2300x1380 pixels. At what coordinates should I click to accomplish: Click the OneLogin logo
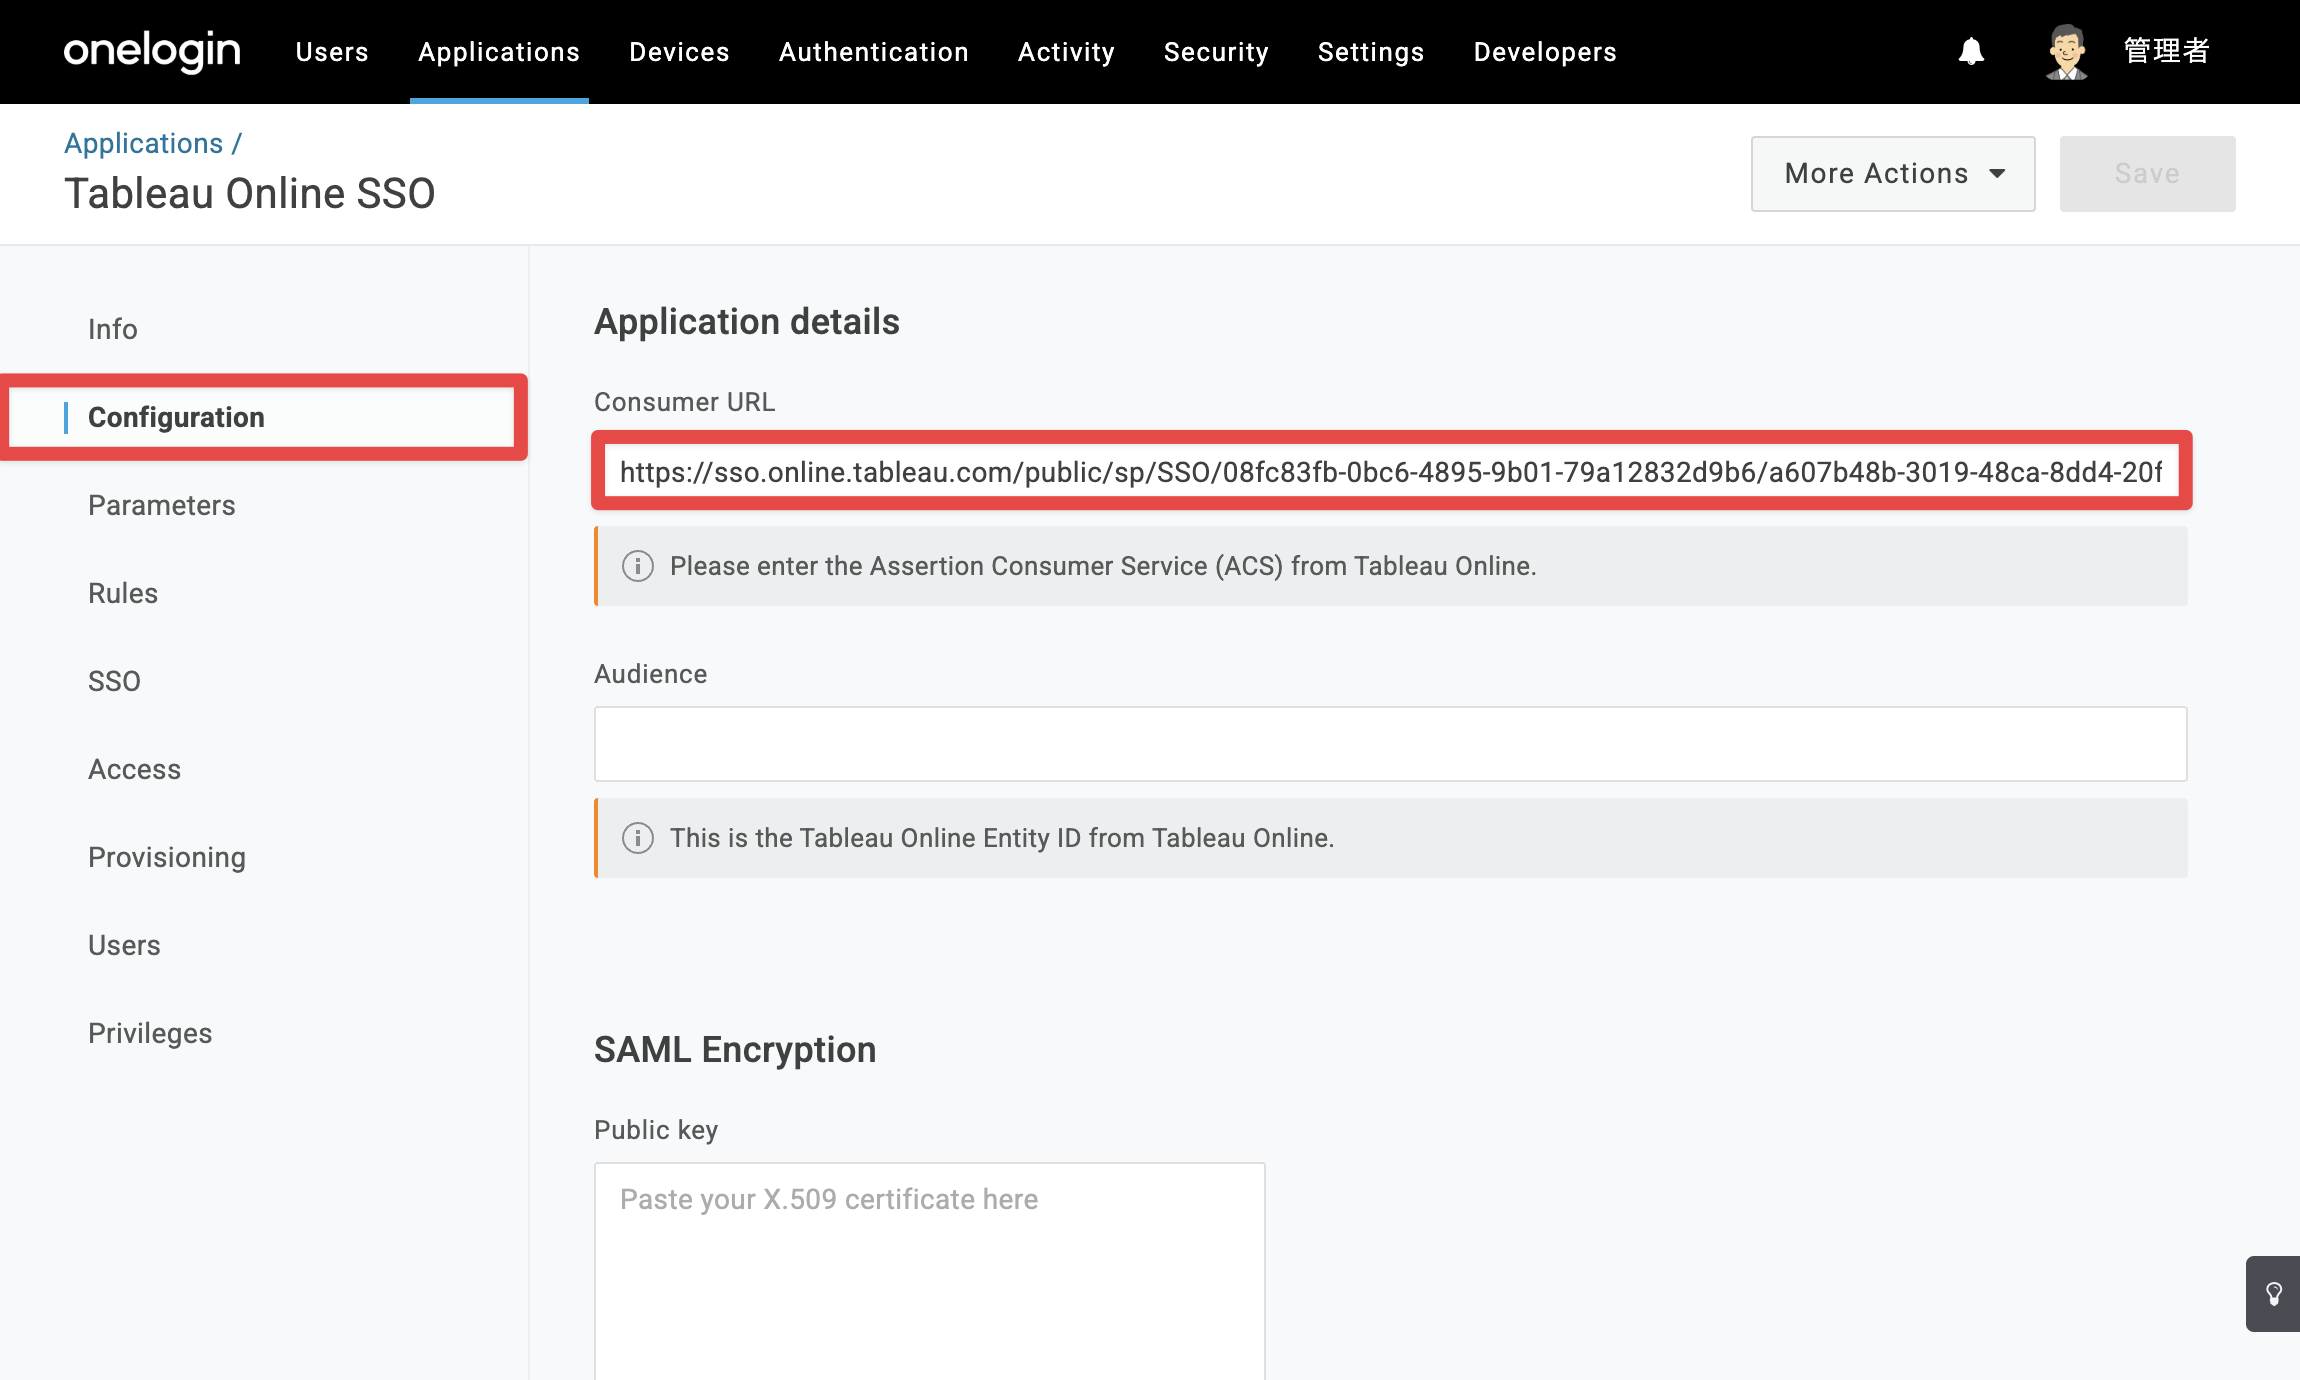(152, 51)
